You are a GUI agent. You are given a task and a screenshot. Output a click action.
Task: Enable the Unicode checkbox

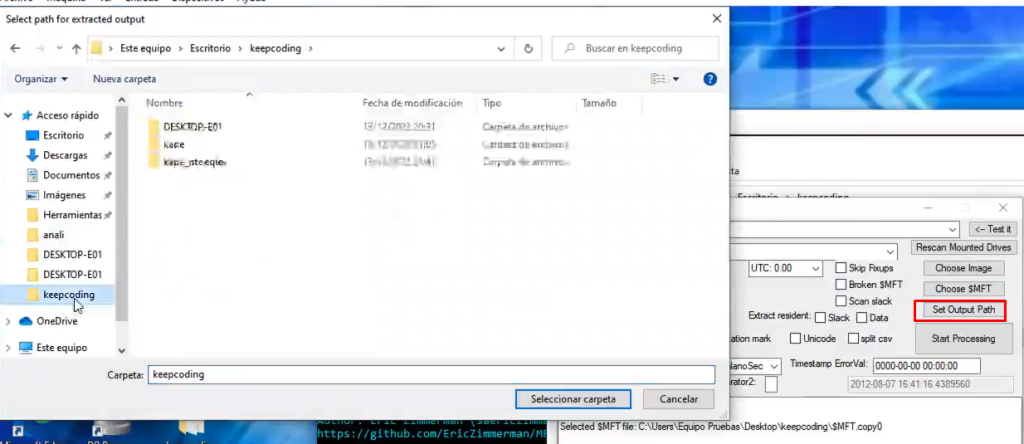pyautogui.click(x=795, y=338)
